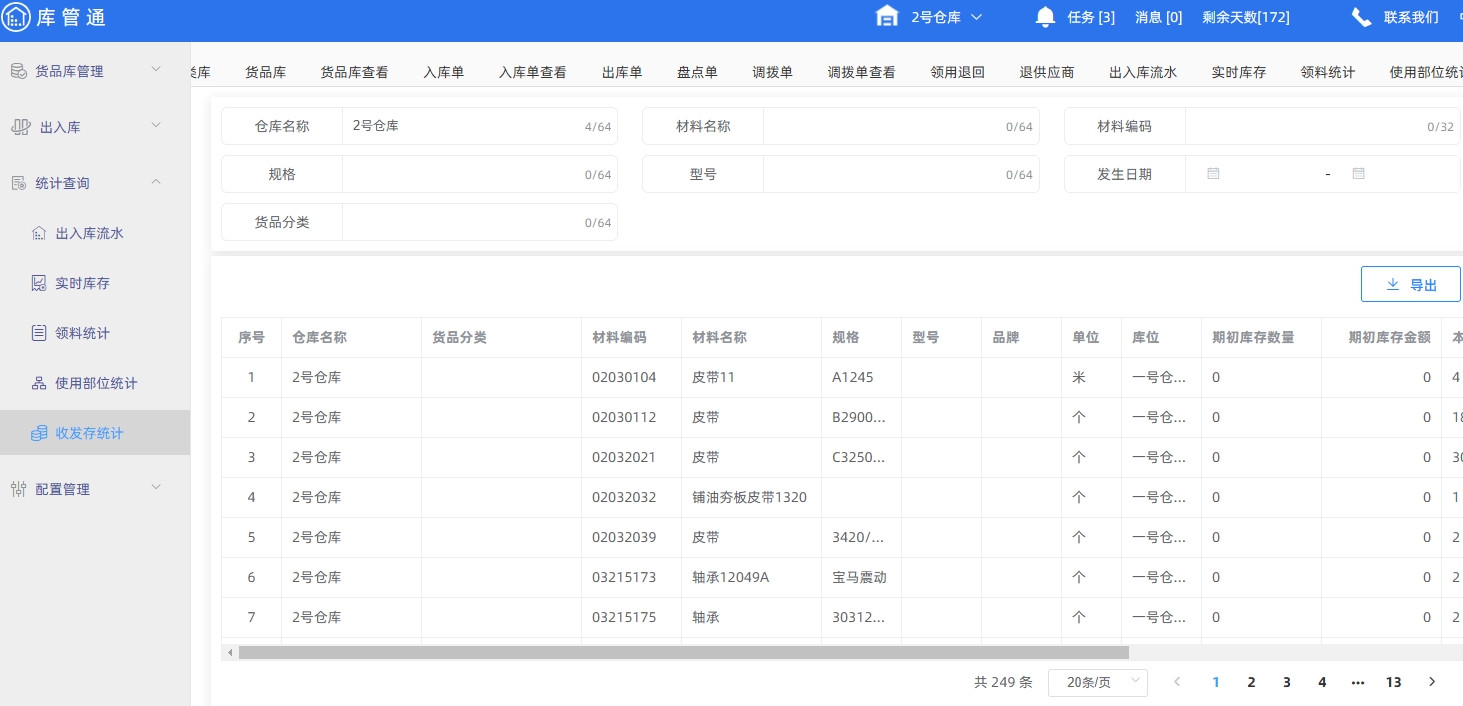Select the 轴承12049A cell
This screenshot has height=706, width=1463.
751,577
